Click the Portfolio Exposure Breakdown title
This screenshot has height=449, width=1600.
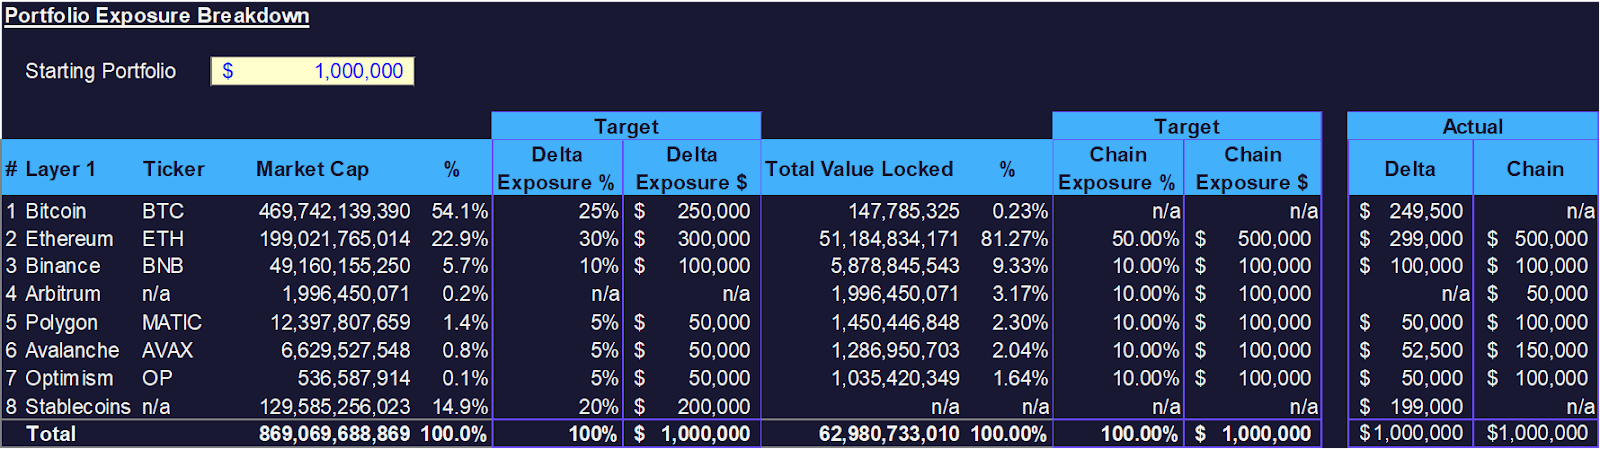pos(157,16)
